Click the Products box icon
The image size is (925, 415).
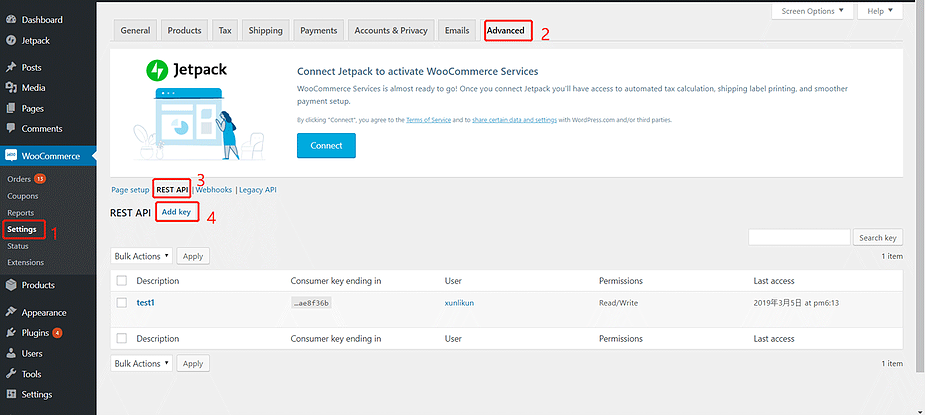(x=11, y=285)
